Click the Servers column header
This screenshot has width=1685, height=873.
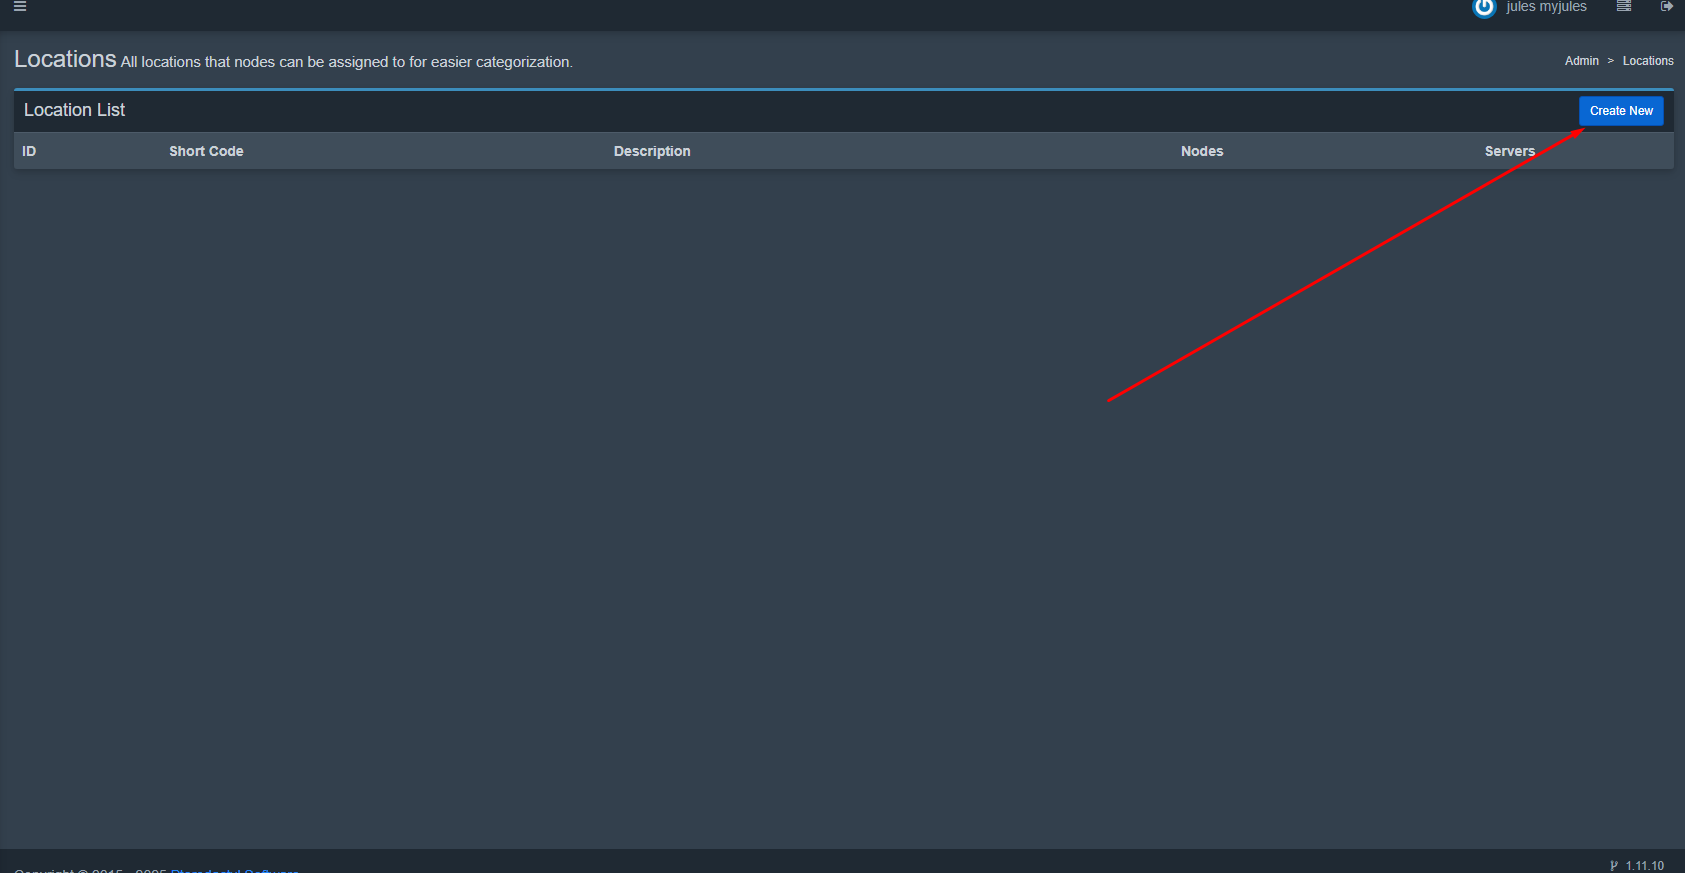point(1509,151)
